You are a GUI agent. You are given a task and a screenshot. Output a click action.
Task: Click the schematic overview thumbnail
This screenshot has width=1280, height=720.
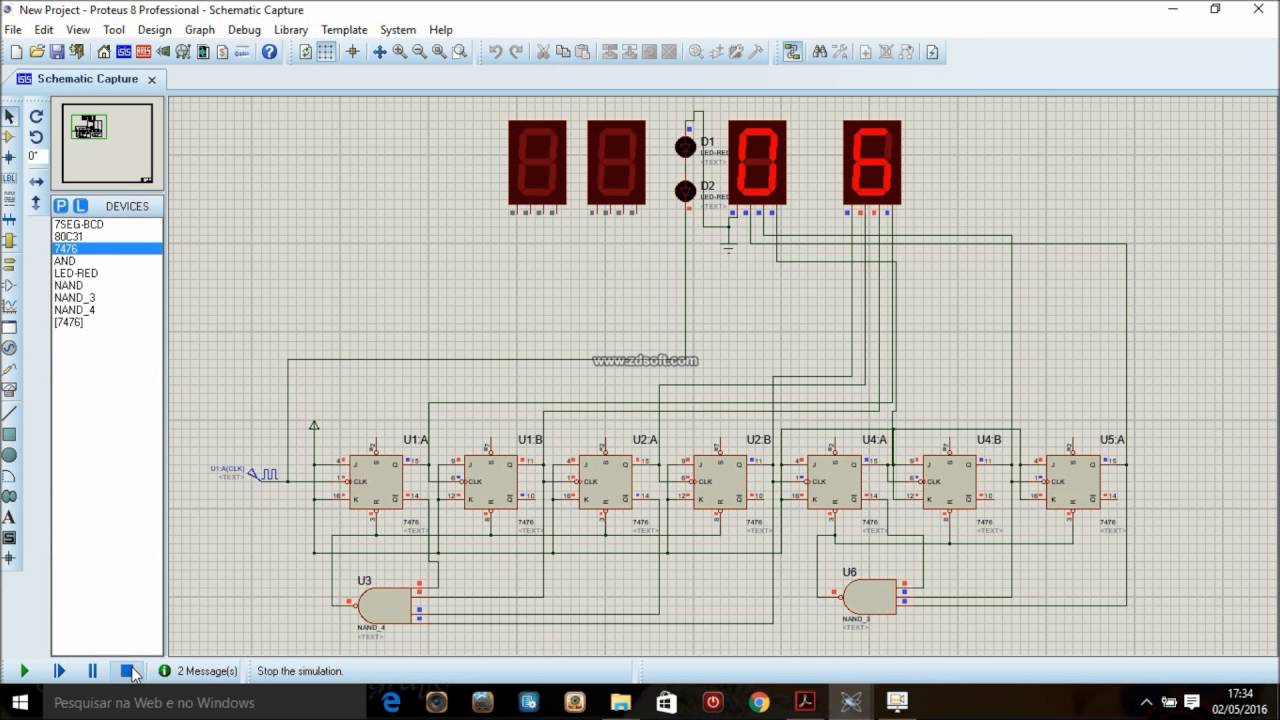click(x=107, y=143)
